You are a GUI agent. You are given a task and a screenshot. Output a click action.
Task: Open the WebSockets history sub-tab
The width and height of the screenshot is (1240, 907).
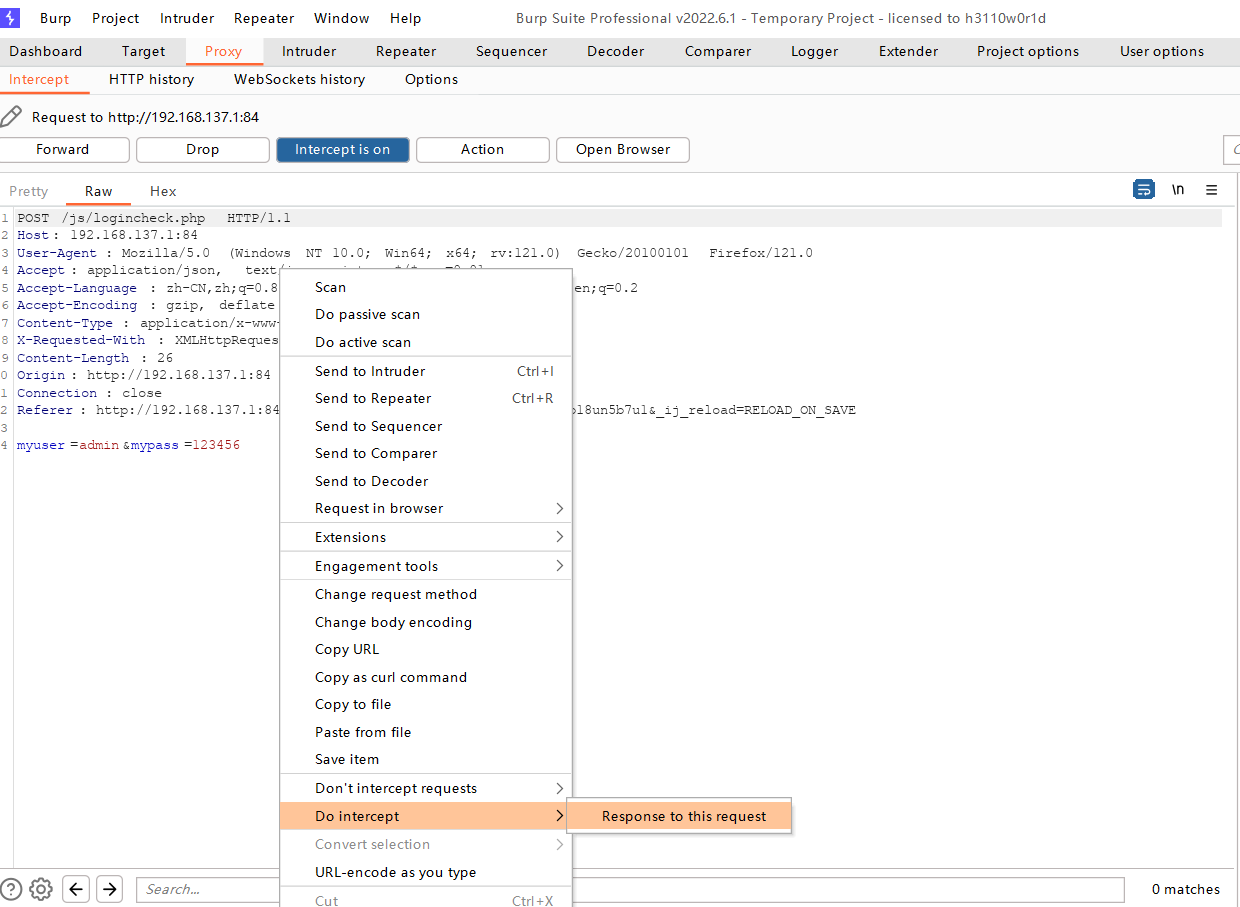click(300, 79)
